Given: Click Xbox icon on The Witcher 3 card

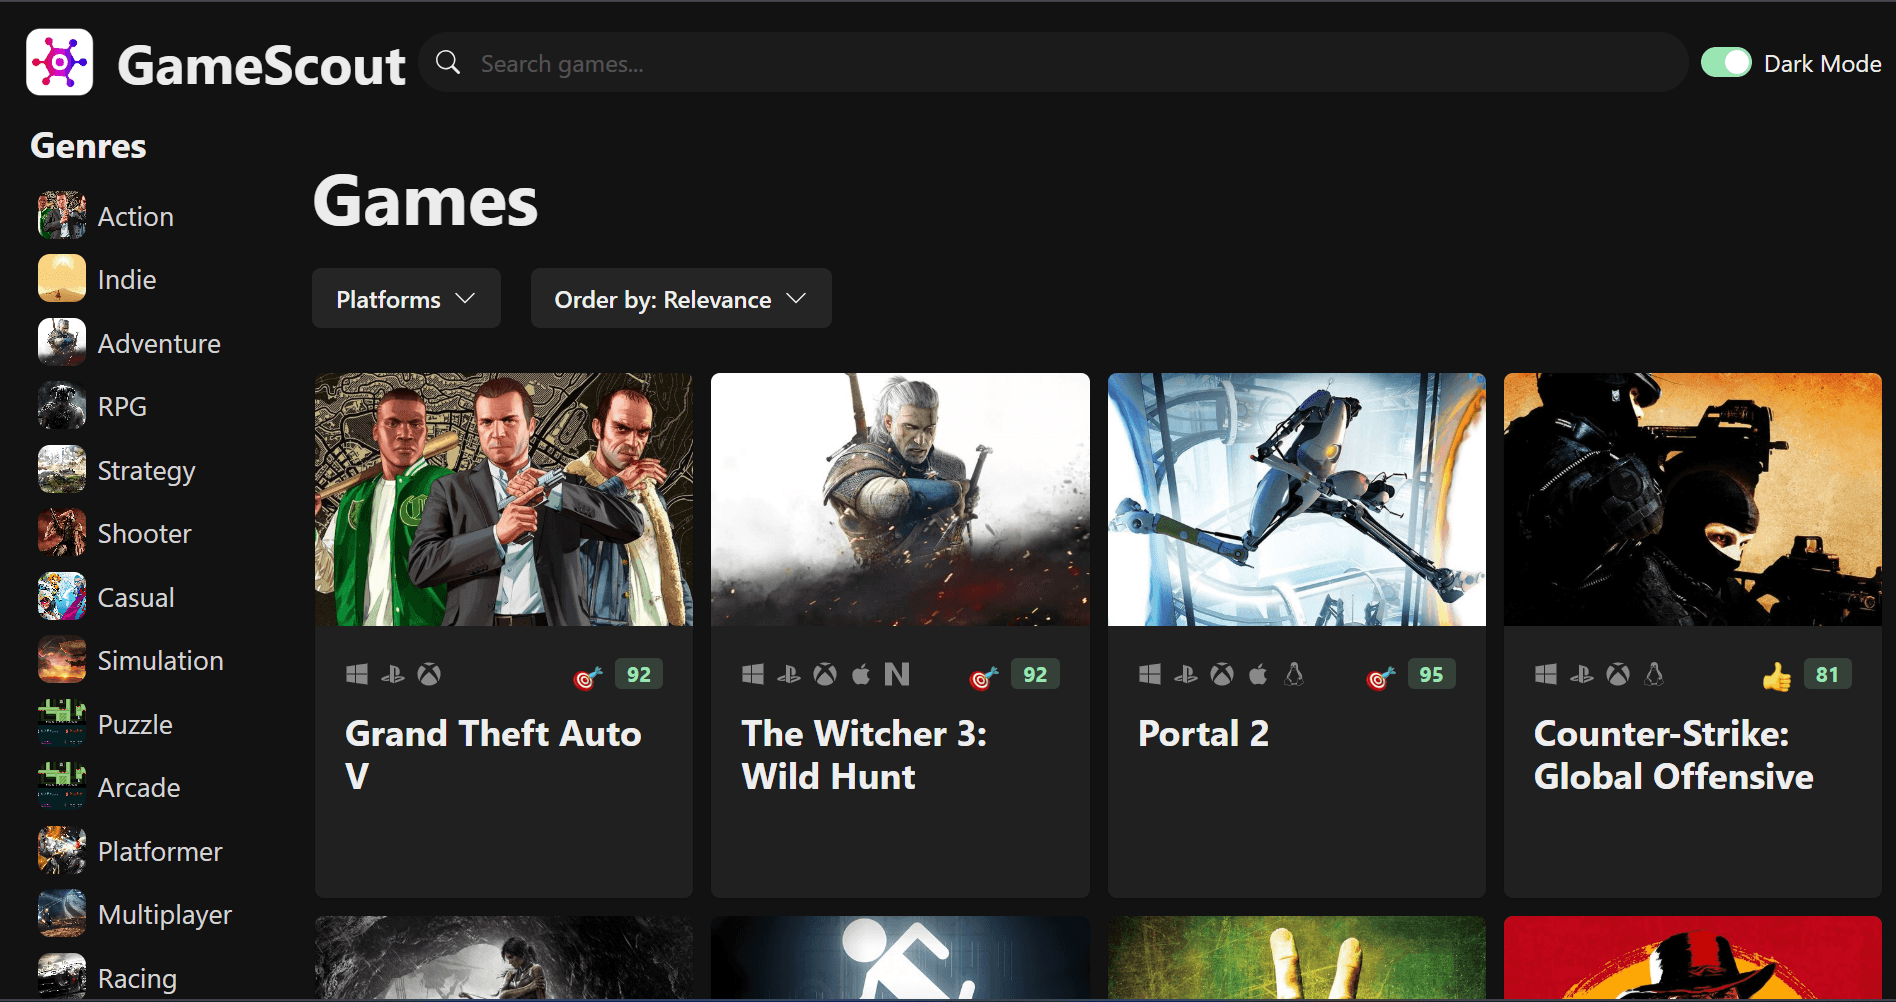Looking at the screenshot, I should pos(825,675).
